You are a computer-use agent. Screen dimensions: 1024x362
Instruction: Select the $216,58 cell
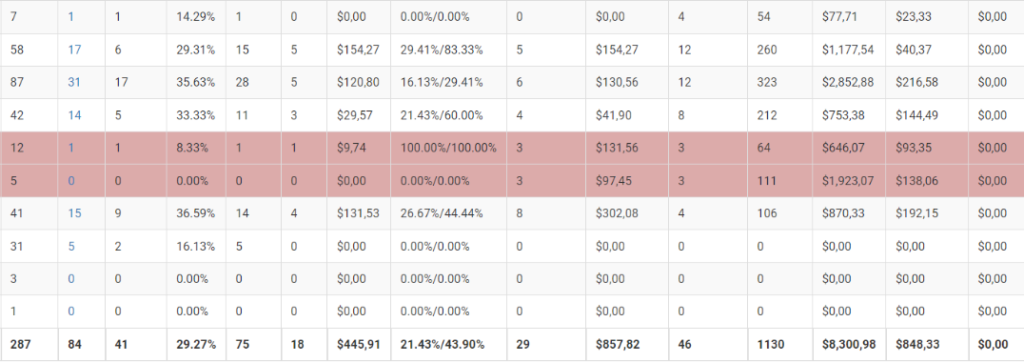coord(927,82)
